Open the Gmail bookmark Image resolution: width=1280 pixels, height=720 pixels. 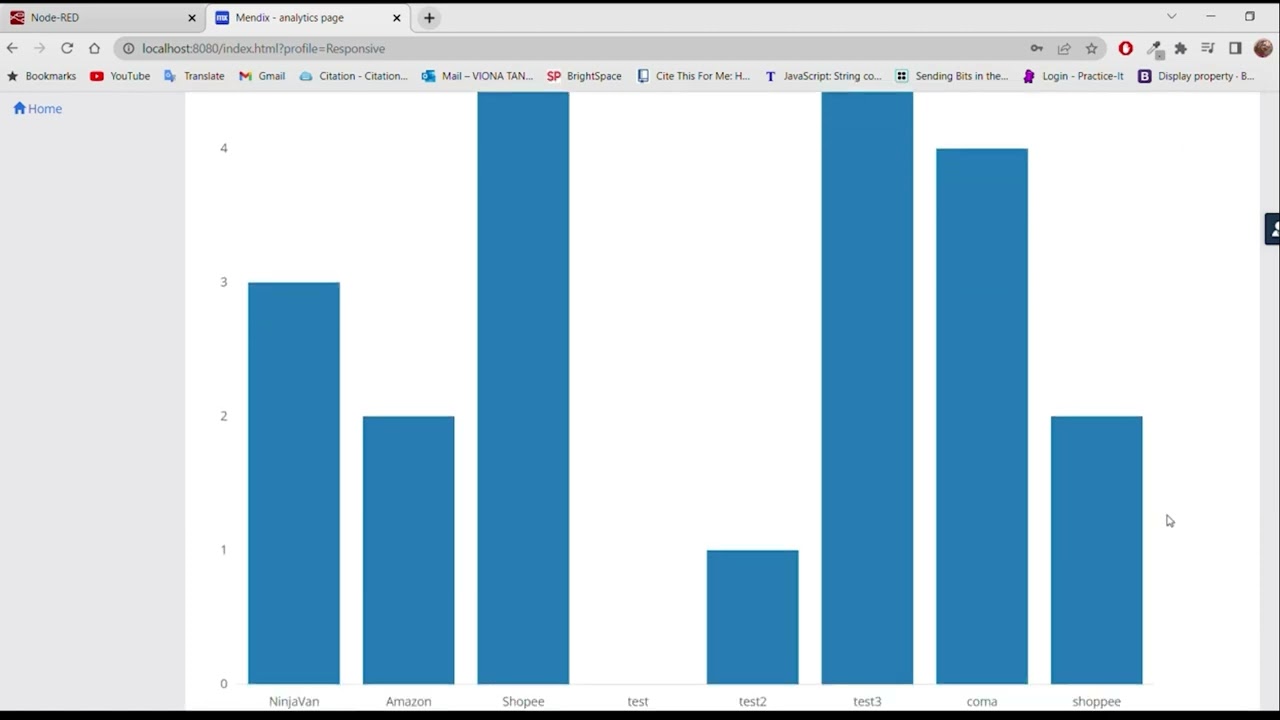[x=262, y=76]
